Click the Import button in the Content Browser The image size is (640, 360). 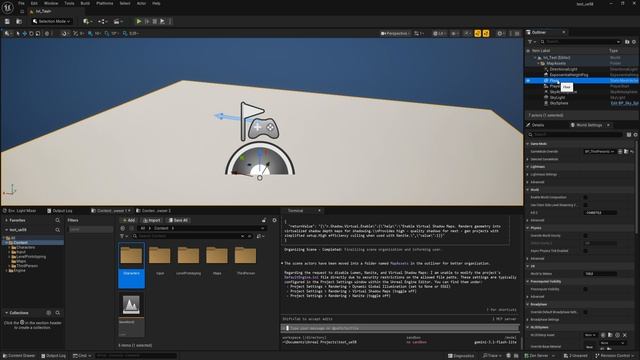[x=151, y=220]
